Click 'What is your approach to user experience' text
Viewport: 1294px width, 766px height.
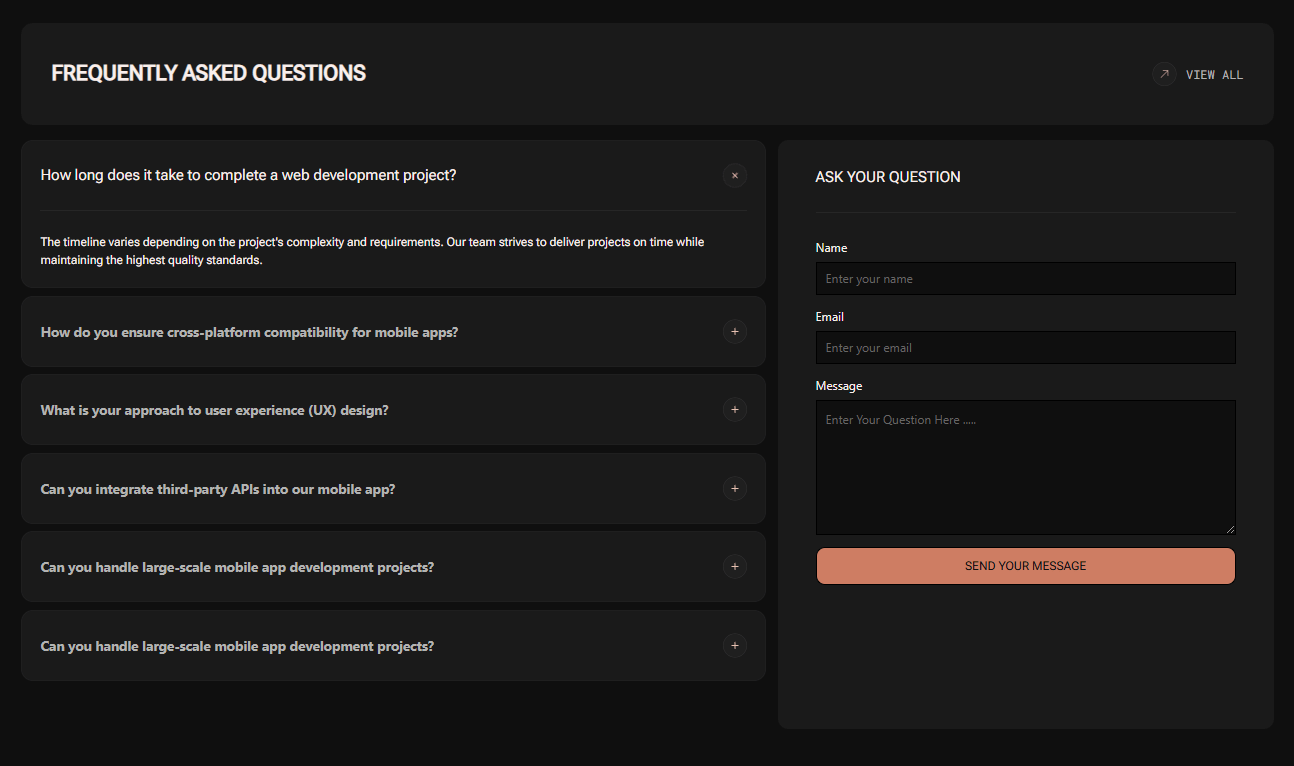click(x=214, y=410)
